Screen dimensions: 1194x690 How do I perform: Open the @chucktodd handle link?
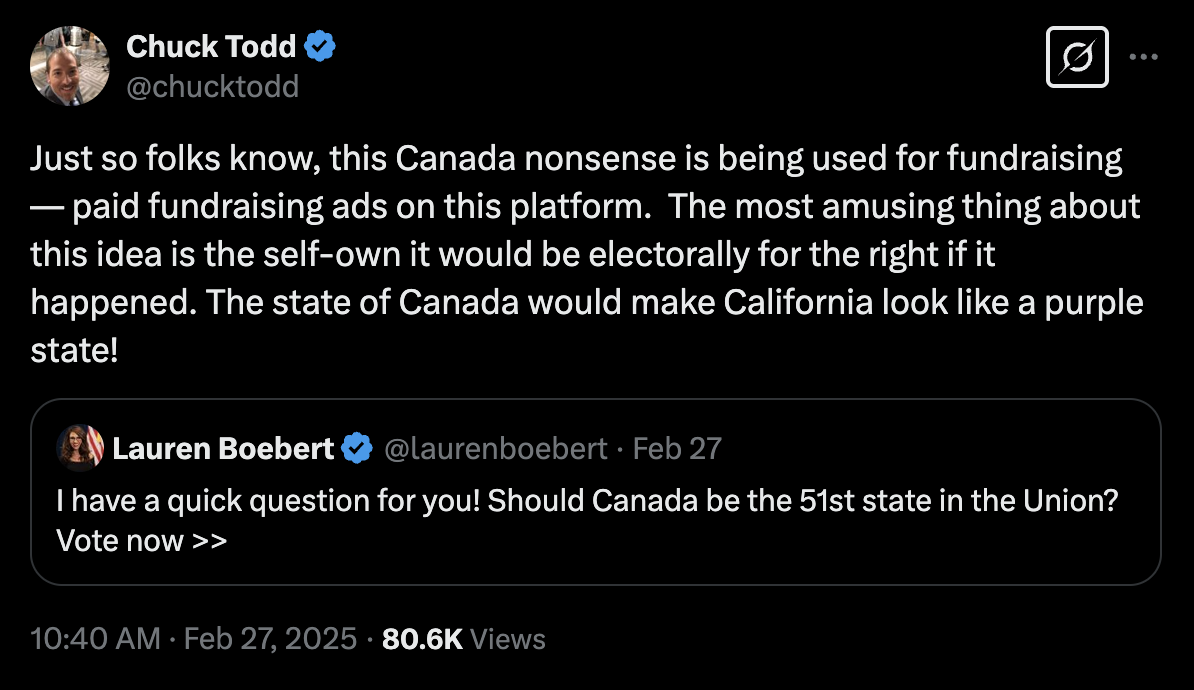[x=212, y=87]
